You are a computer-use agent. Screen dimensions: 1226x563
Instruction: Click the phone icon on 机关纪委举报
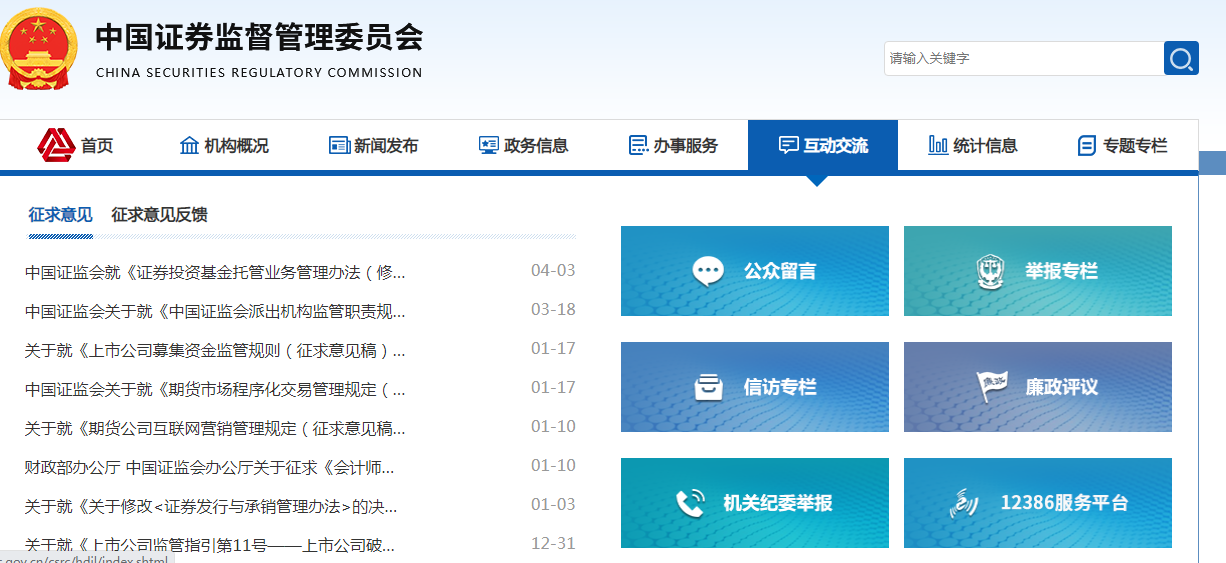690,503
